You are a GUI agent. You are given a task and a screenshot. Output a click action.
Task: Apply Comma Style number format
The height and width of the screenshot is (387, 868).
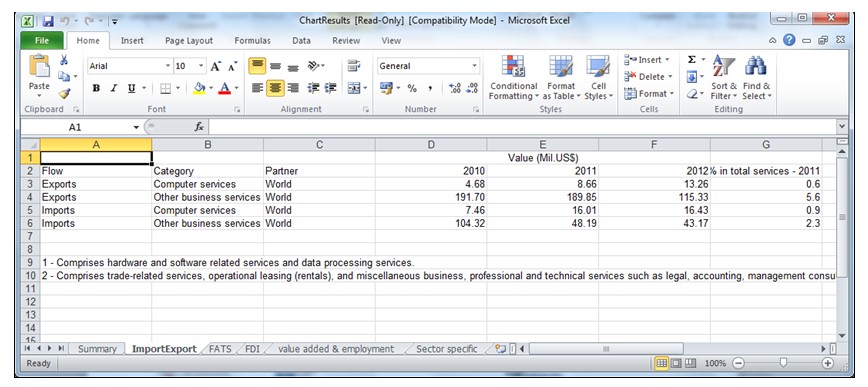pyautogui.click(x=430, y=88)
